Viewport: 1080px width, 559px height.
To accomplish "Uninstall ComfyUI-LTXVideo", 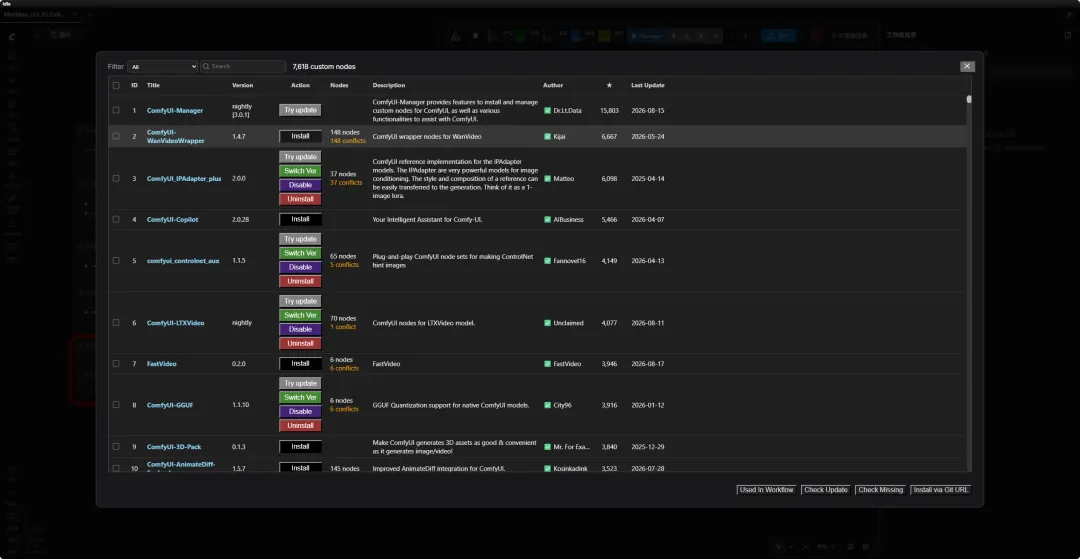I will (x=300, y=344).
